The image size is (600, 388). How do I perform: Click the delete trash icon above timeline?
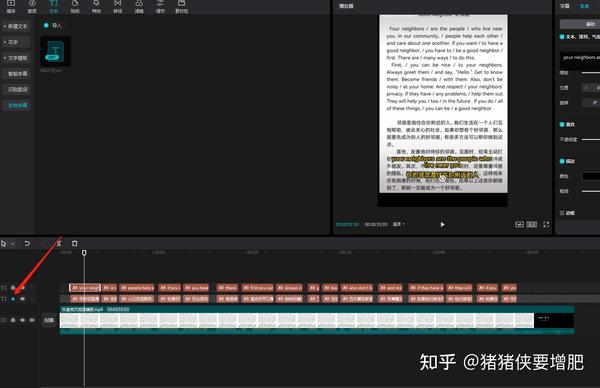pos(75,243)
